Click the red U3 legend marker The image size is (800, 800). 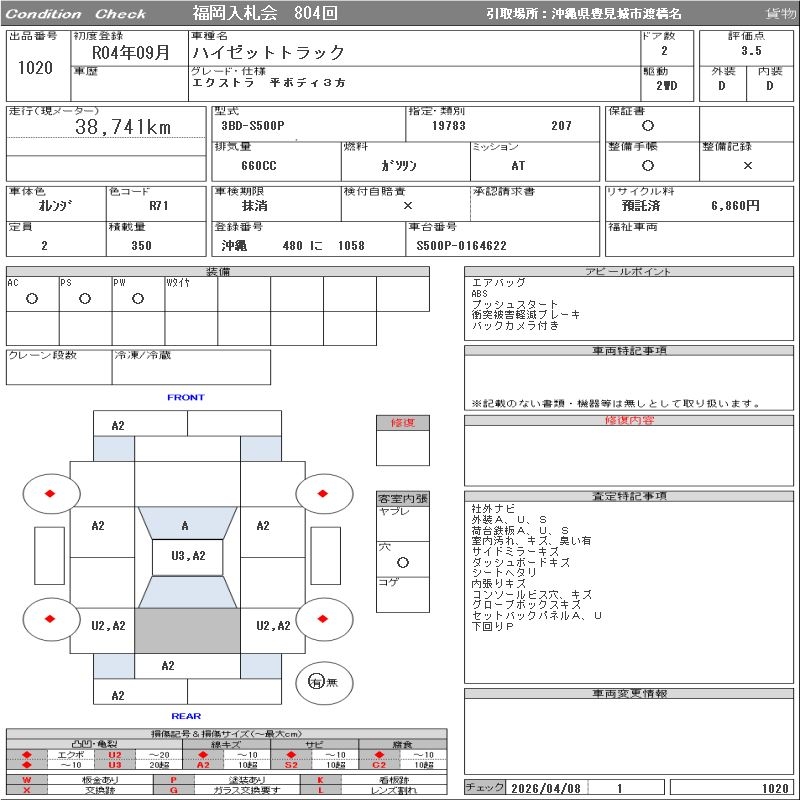(115, 764)
